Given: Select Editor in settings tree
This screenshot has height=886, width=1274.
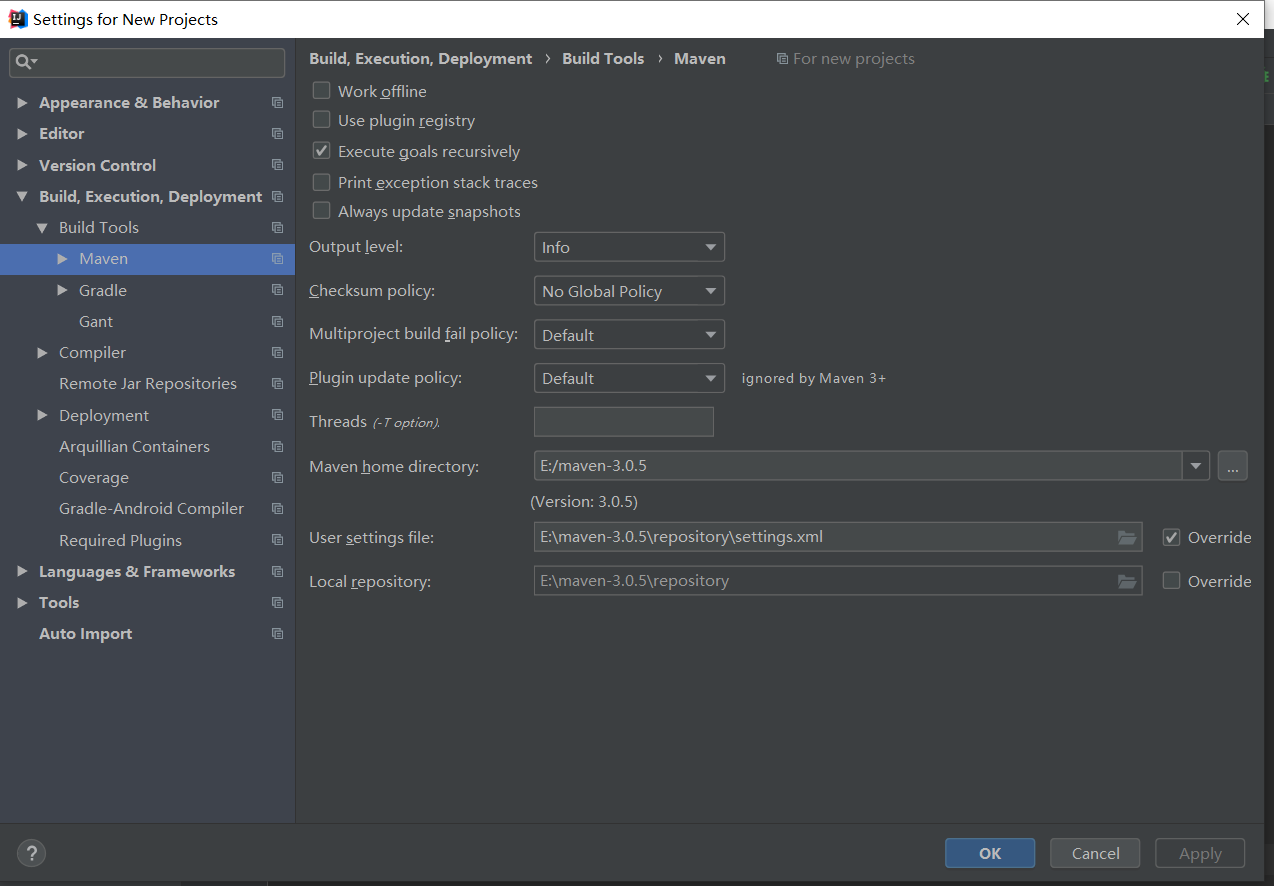Looking at the screenshot, I should (61, 134).
